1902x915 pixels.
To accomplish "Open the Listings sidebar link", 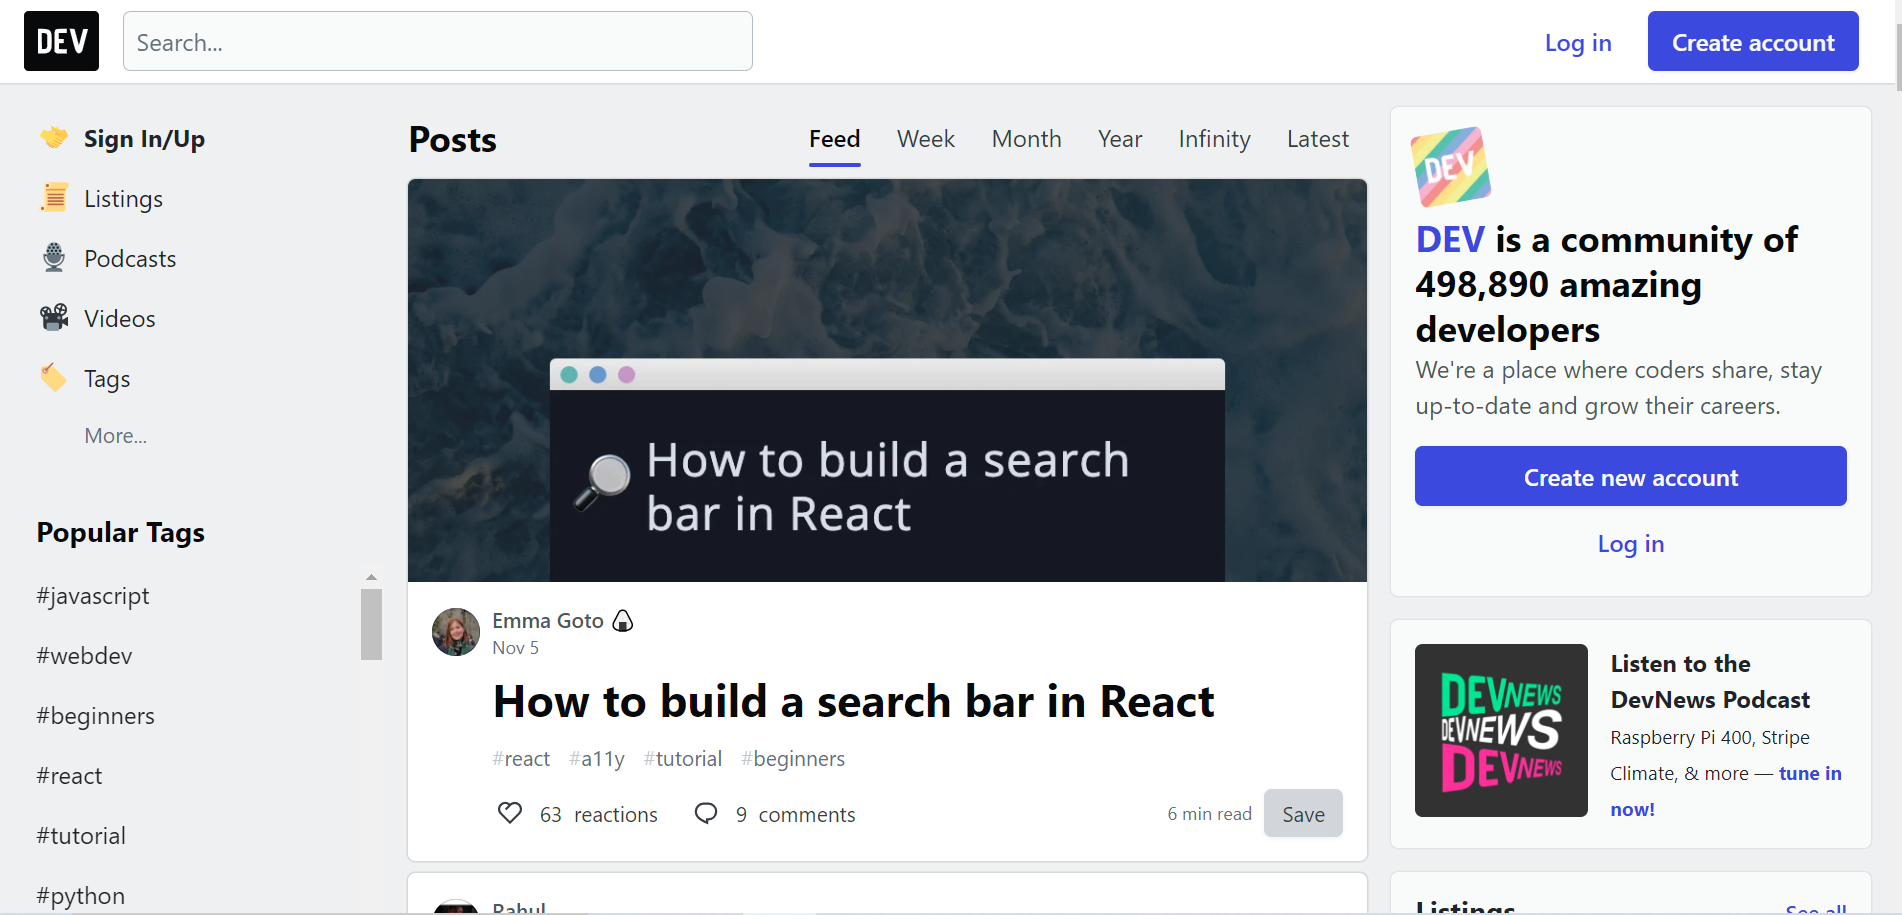I will 123,199.
